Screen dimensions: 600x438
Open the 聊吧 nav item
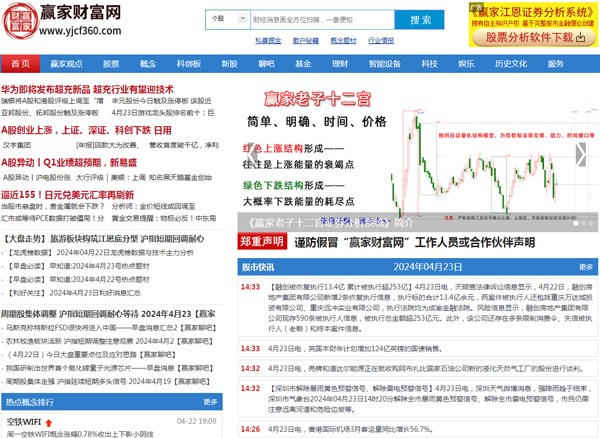point(266,64)
